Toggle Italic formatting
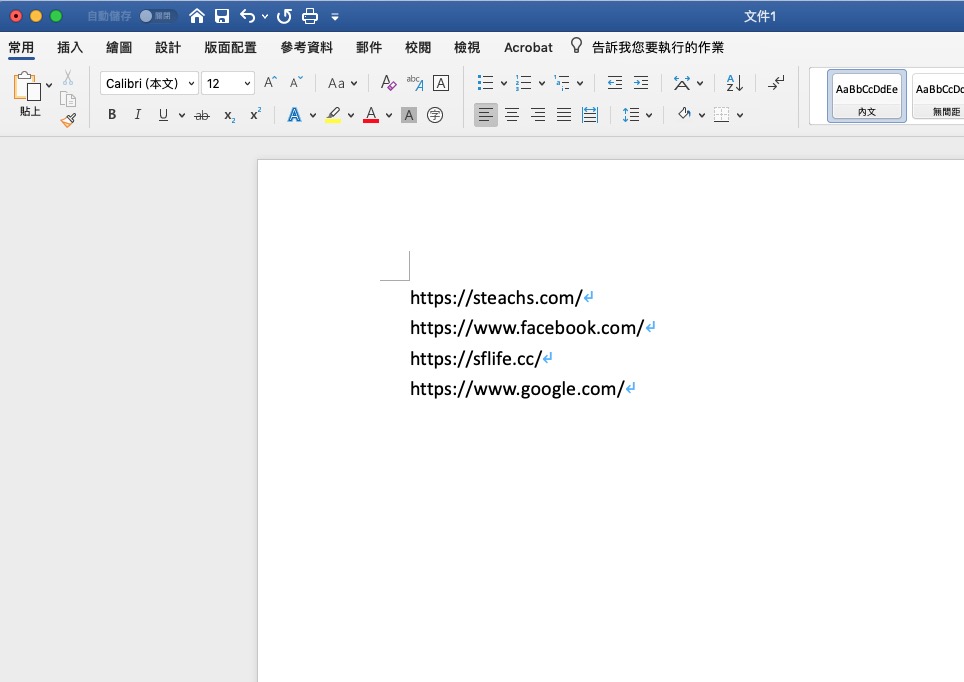This screenshot has height=682, width=964. pos(138,115)
